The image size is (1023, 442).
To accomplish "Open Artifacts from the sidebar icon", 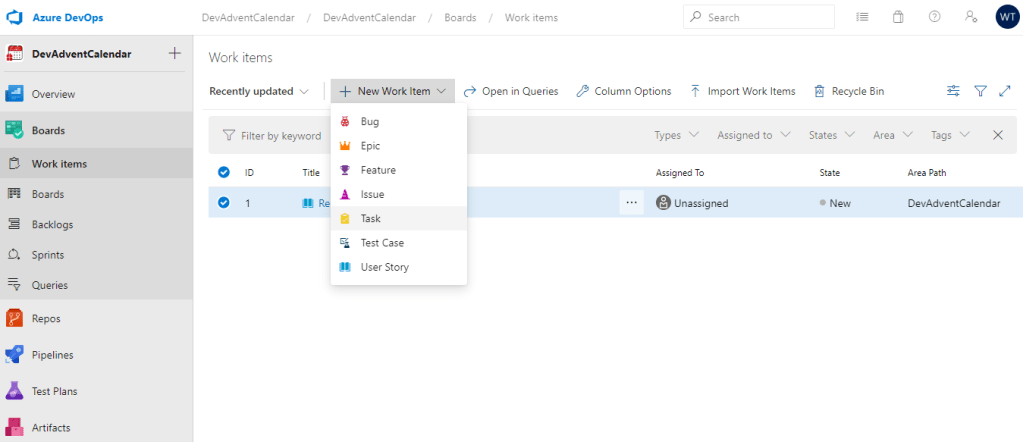I will coord(14,427).
